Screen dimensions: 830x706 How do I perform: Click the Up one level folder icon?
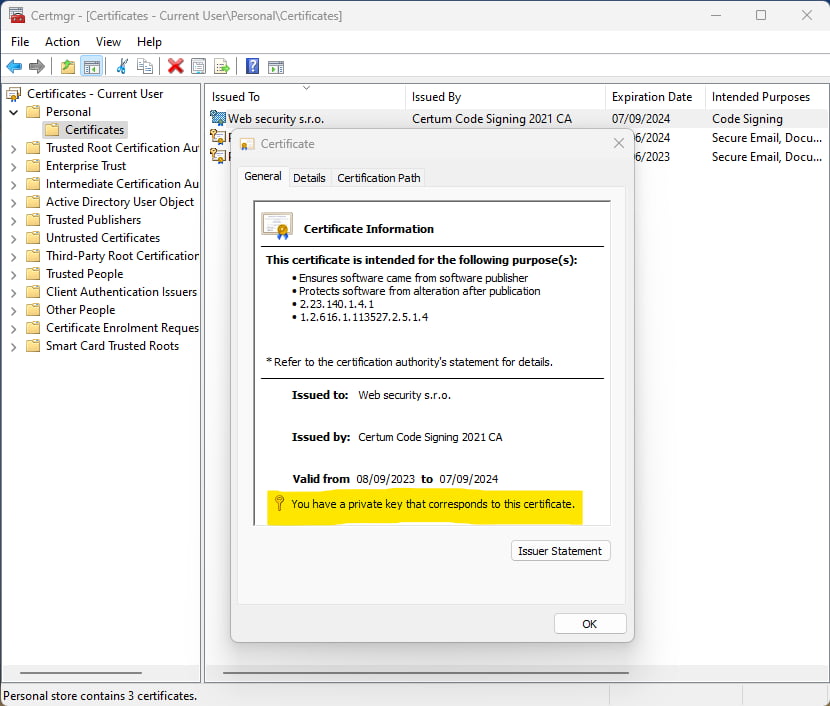(x=67, y=67)
